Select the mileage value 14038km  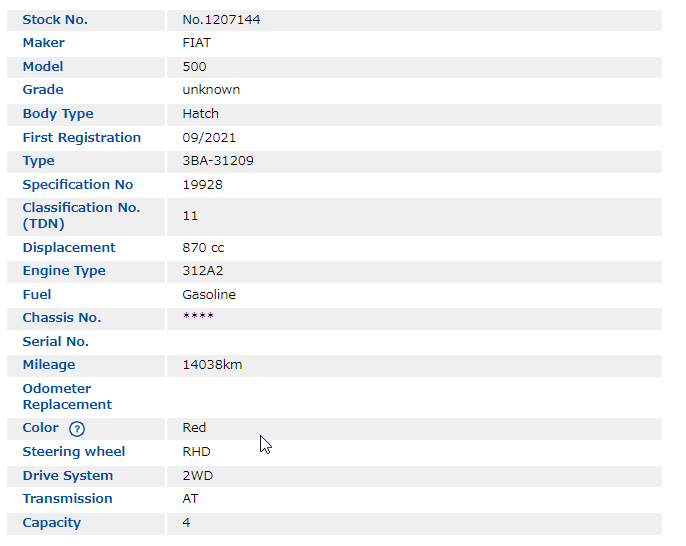pos(212,365)
